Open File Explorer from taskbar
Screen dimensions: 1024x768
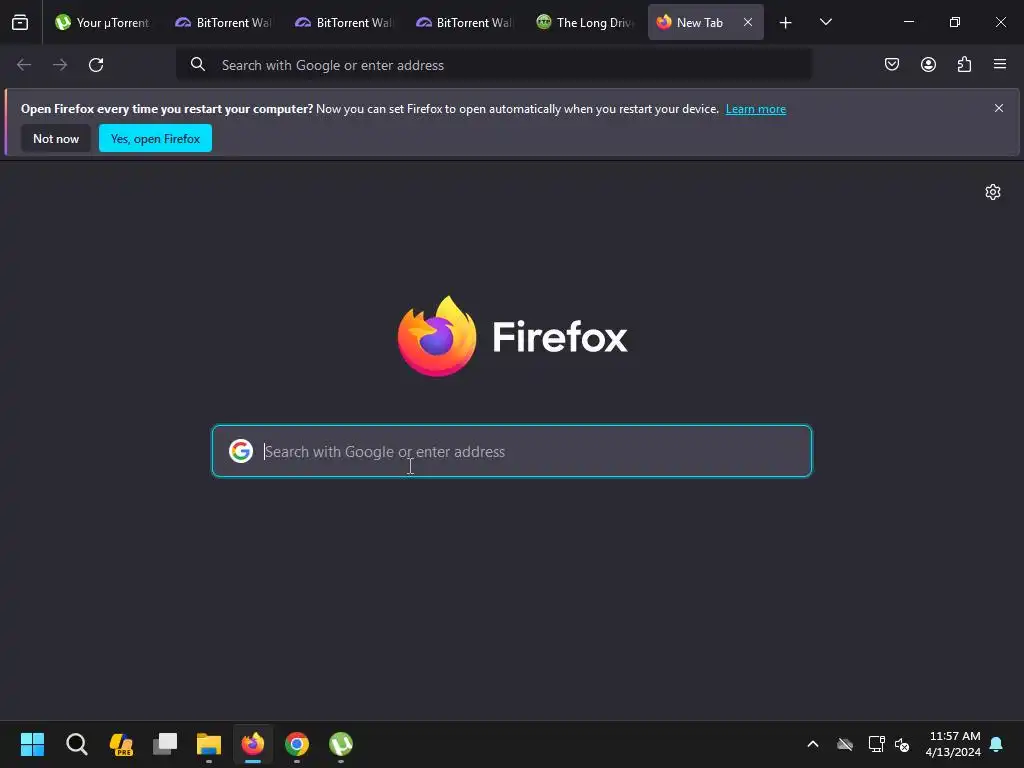209,744
